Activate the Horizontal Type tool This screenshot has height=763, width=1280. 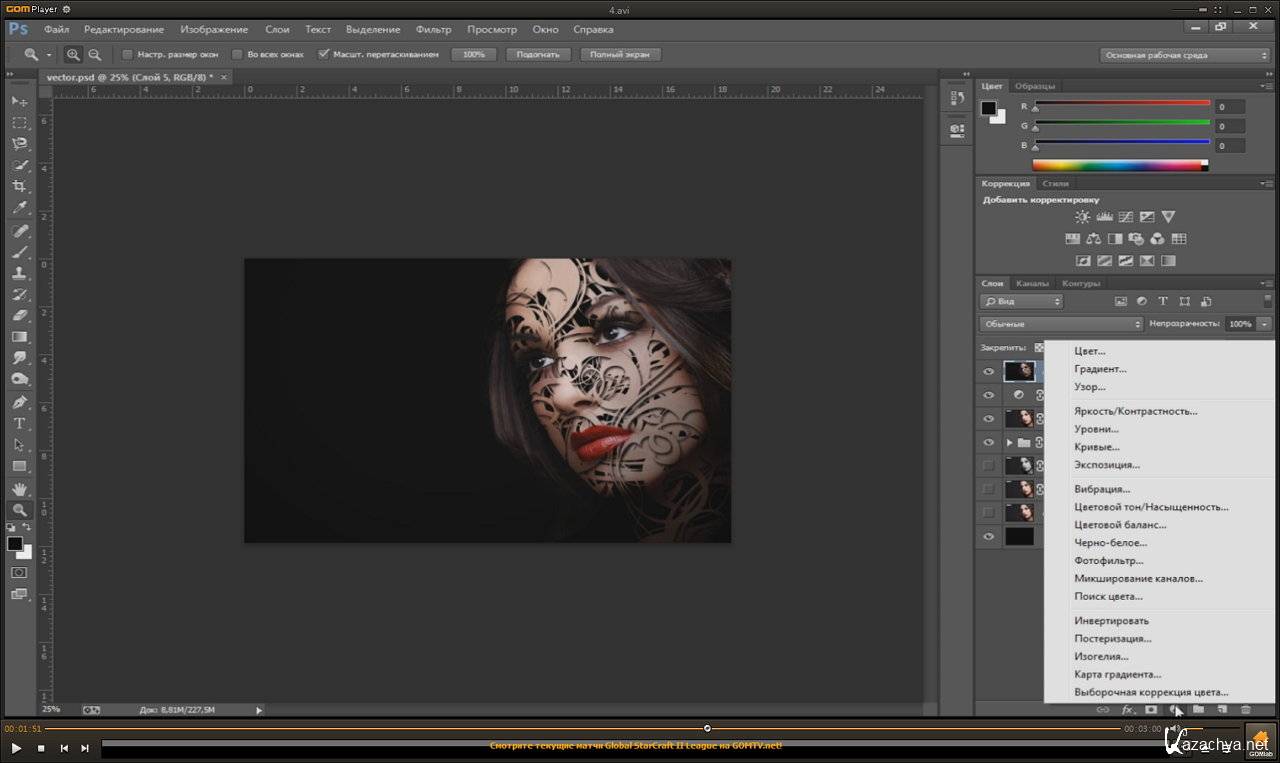(19, 423)
